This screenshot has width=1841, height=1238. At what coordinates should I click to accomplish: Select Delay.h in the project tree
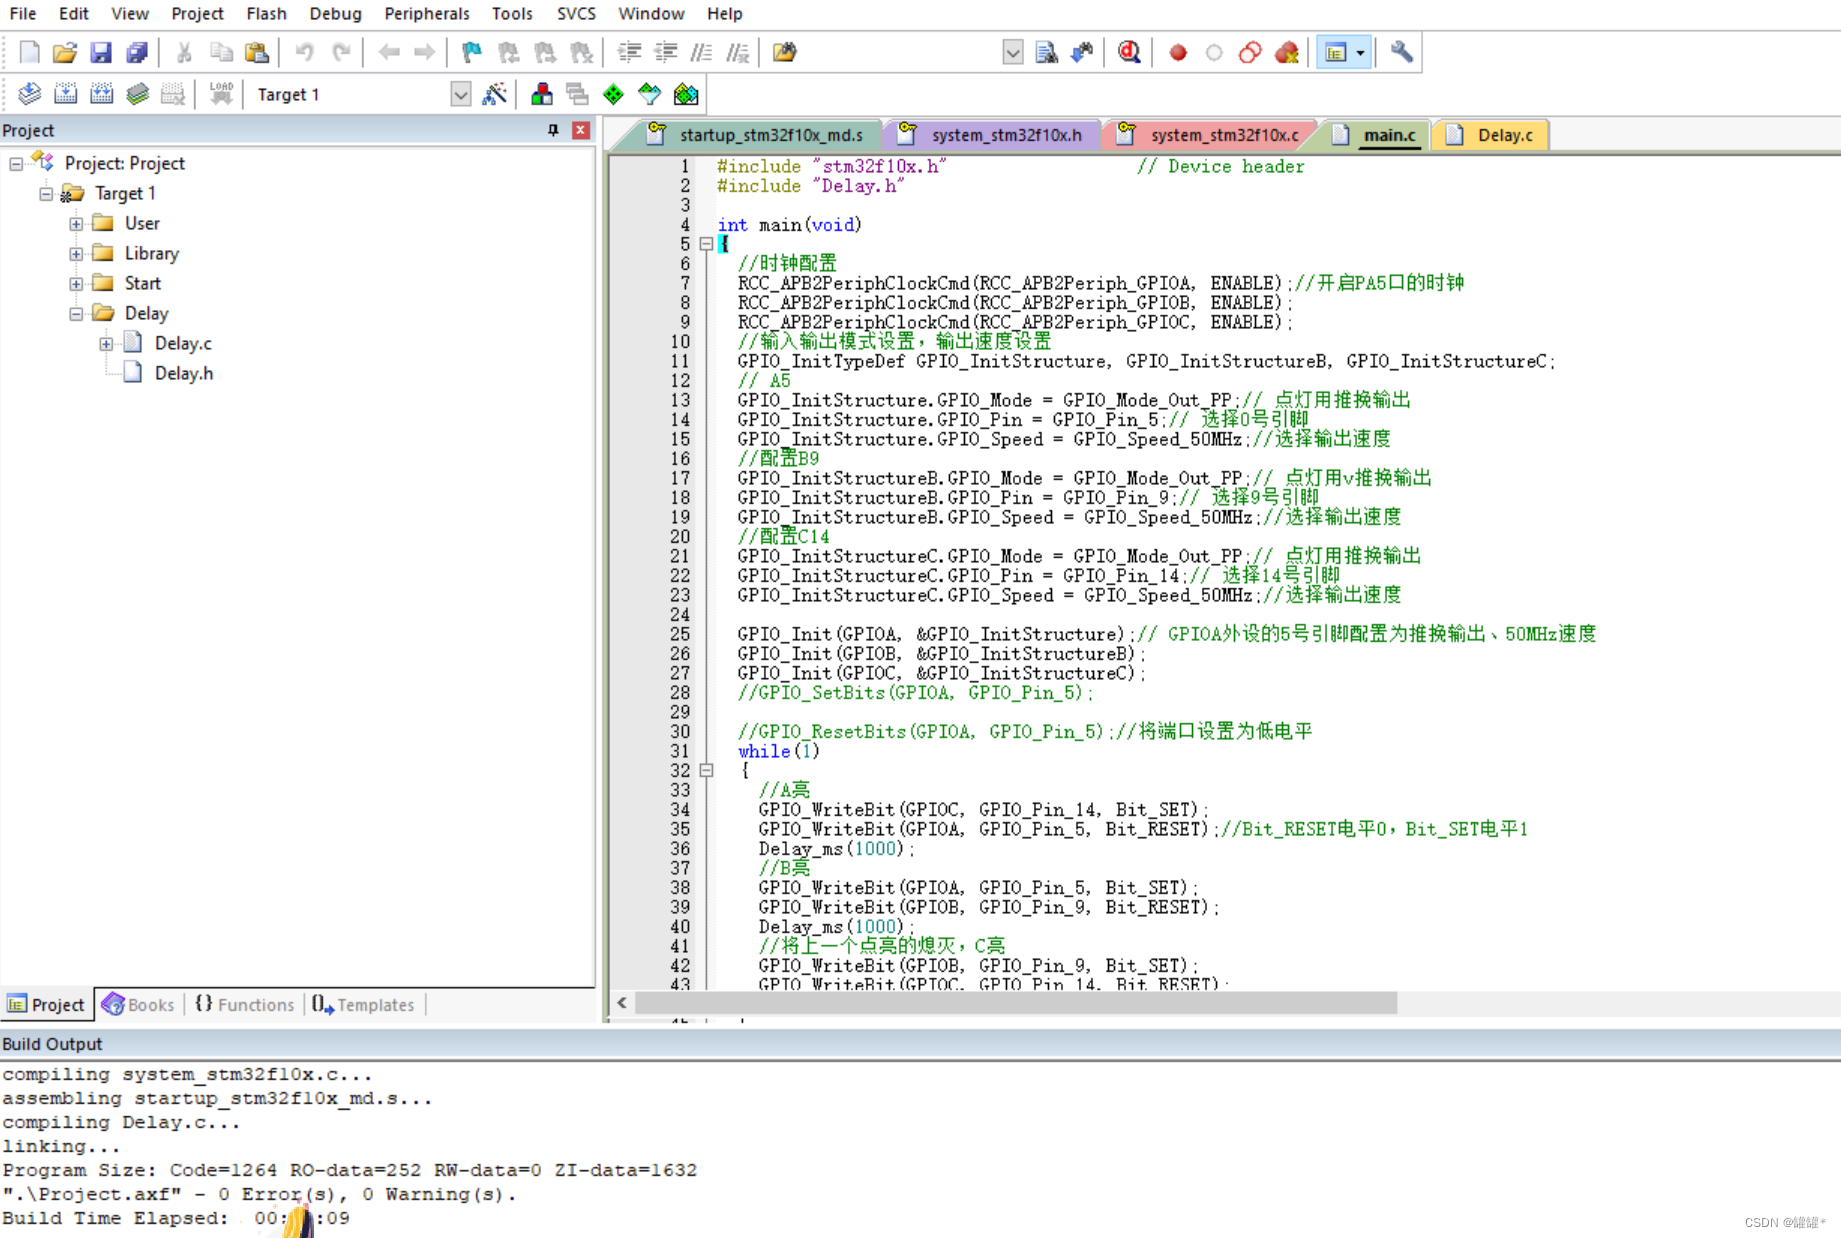point(183,374)
